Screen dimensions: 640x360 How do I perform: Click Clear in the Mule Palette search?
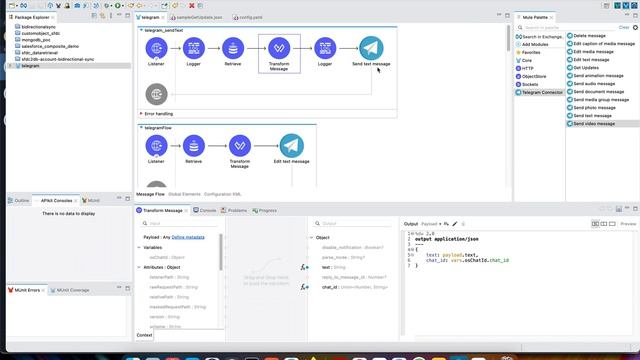point(624,27)
